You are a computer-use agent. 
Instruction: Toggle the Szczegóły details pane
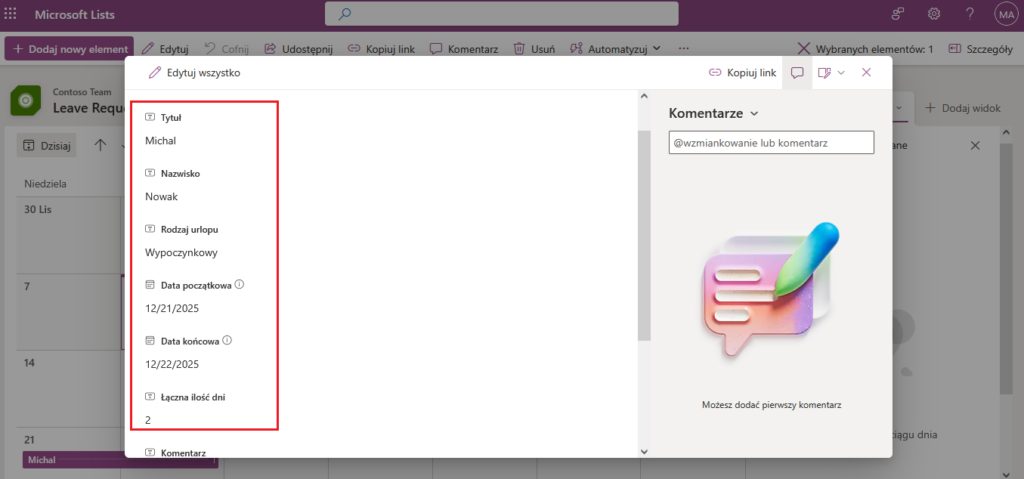(x=982, y=48)
